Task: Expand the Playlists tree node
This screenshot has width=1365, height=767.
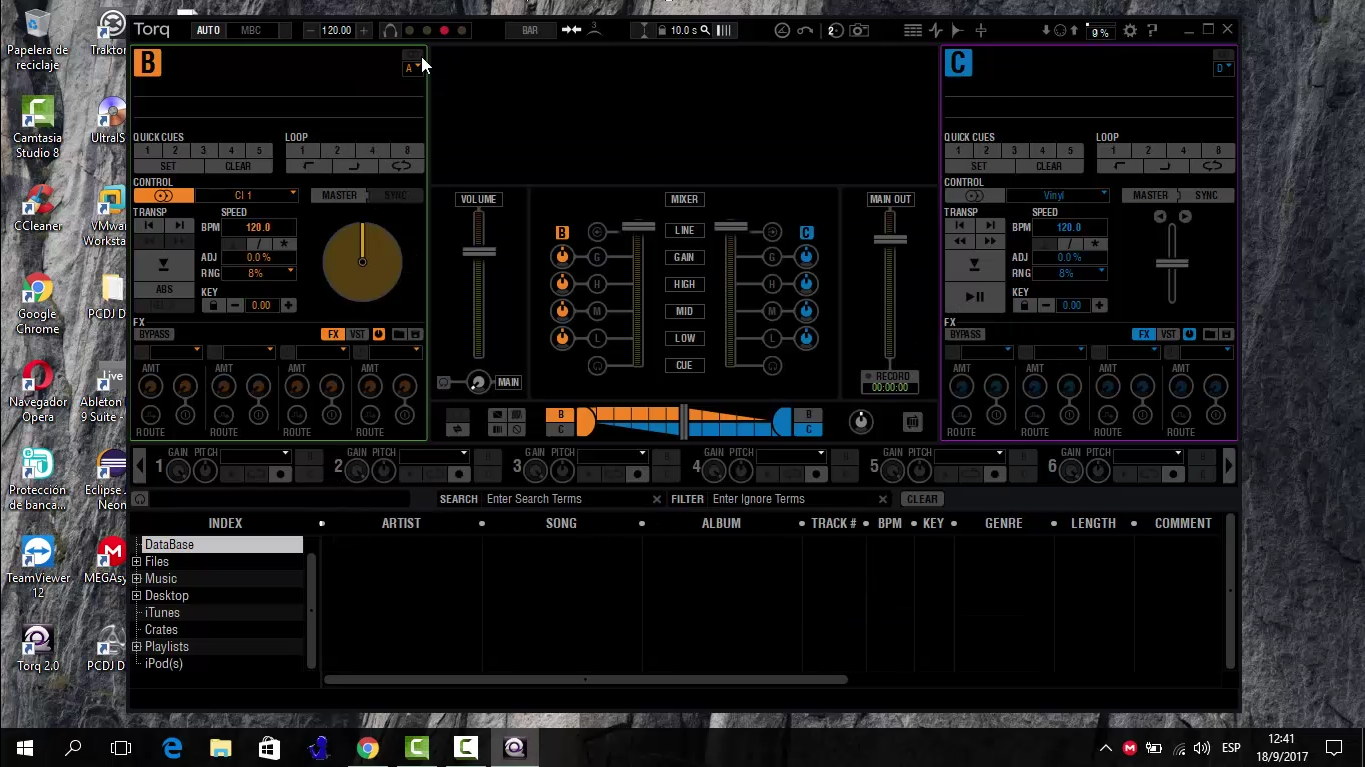Action: (x=137, y=647)
